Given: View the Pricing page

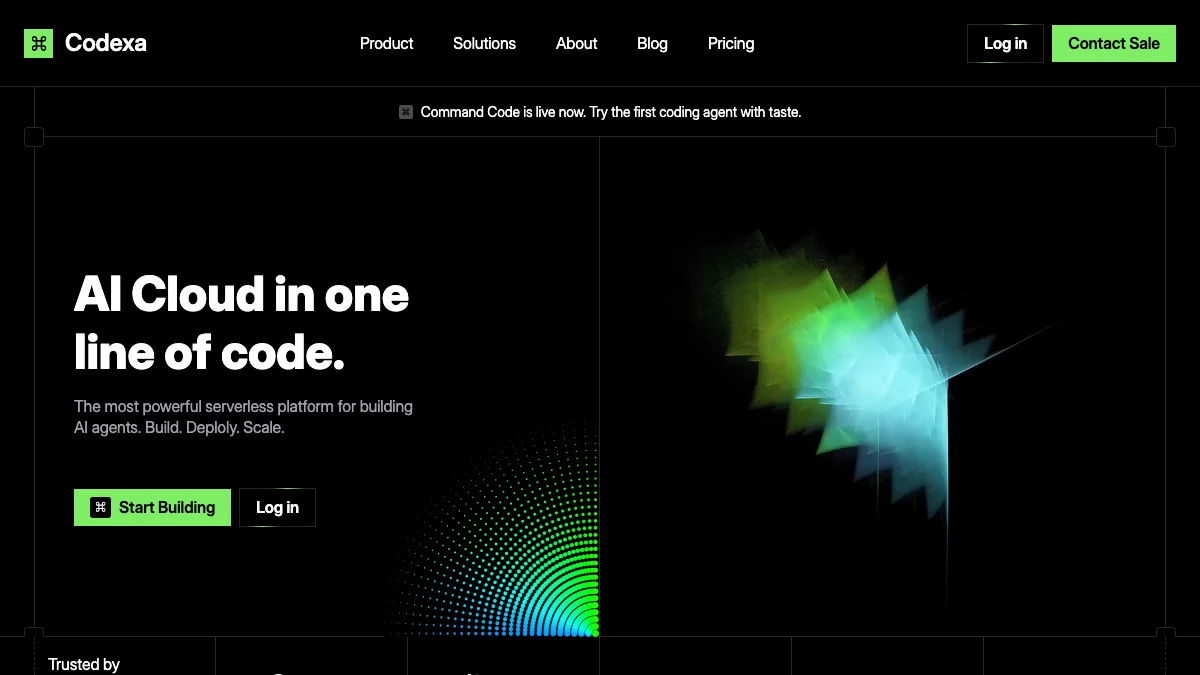Looking at the screenshot, I should (731, 43).
